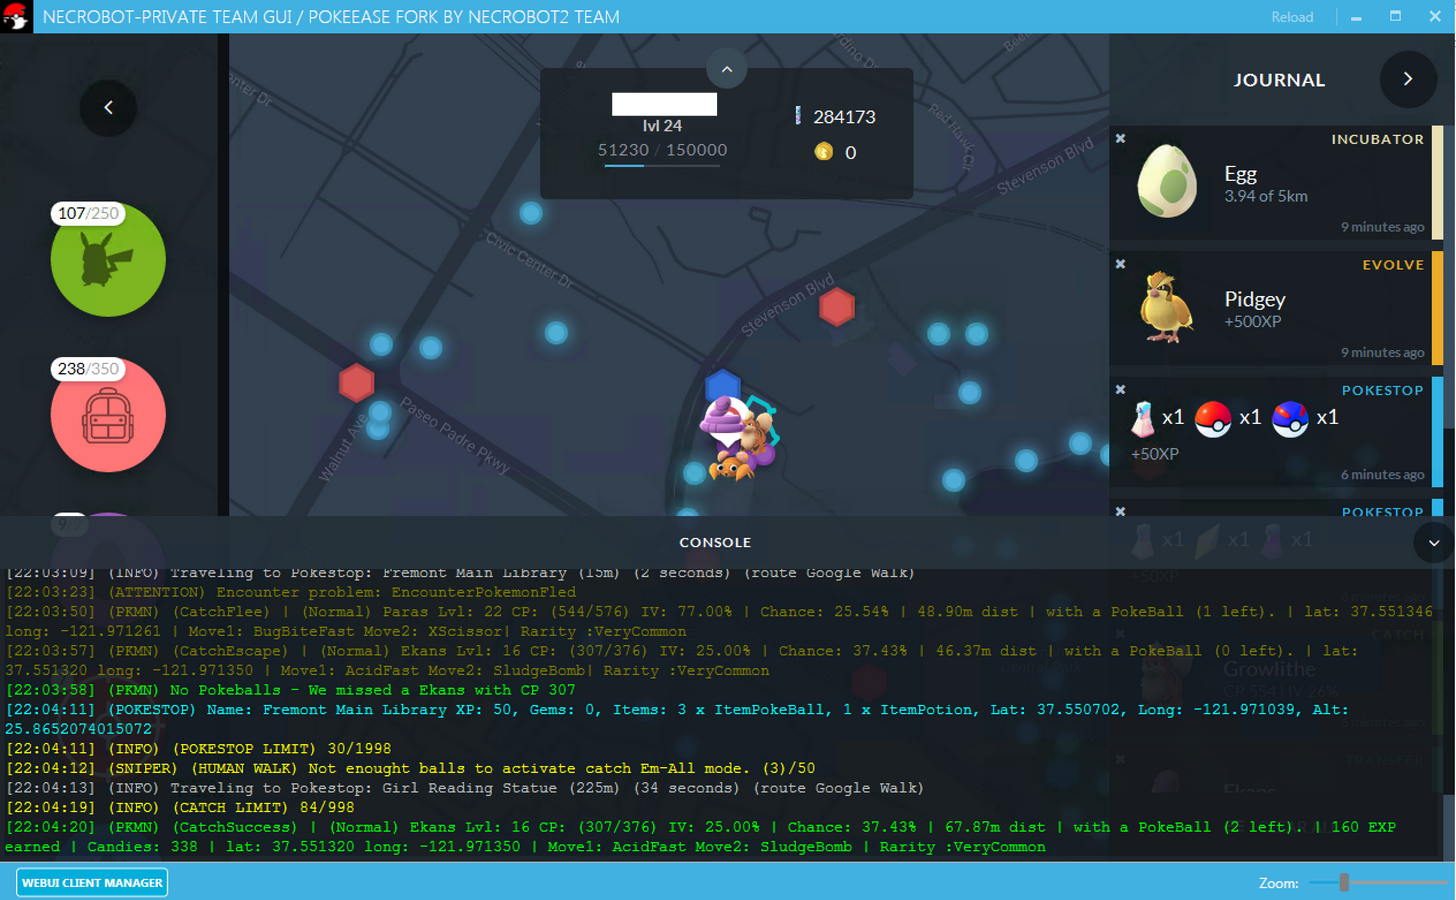Viewport: 1456px width, 900px height.
Task: Open the inventory backpack button
Action: (x=108, y=415)
